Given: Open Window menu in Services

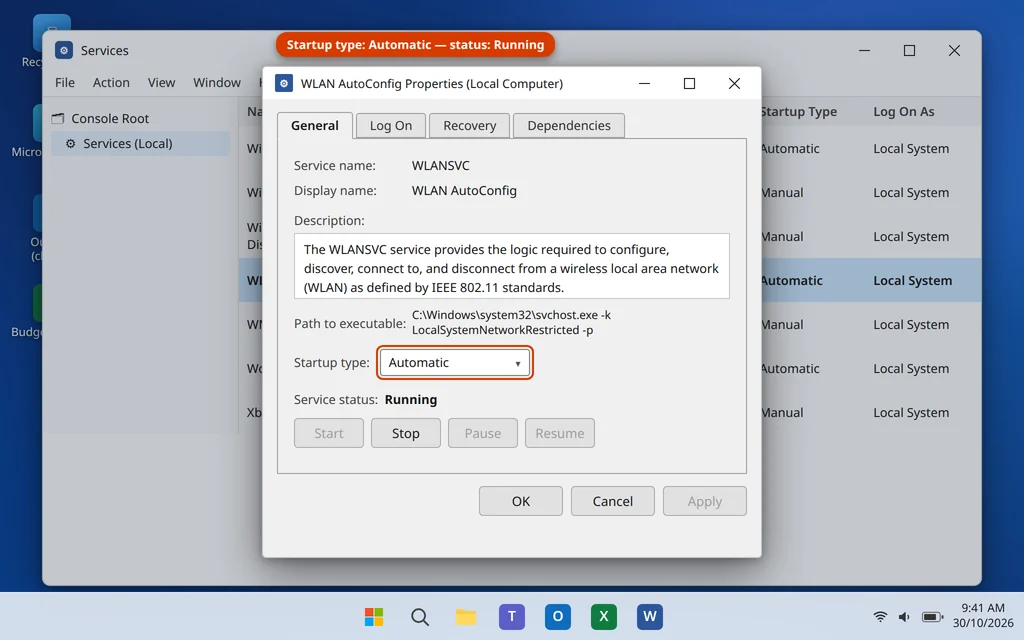Looking at the screenshot, I should tap(217, 82).
